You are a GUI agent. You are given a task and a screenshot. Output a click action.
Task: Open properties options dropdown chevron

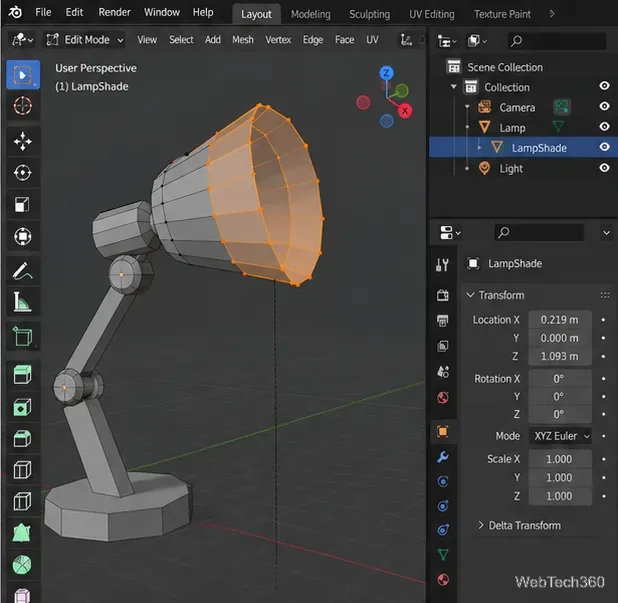click(606, 233)
